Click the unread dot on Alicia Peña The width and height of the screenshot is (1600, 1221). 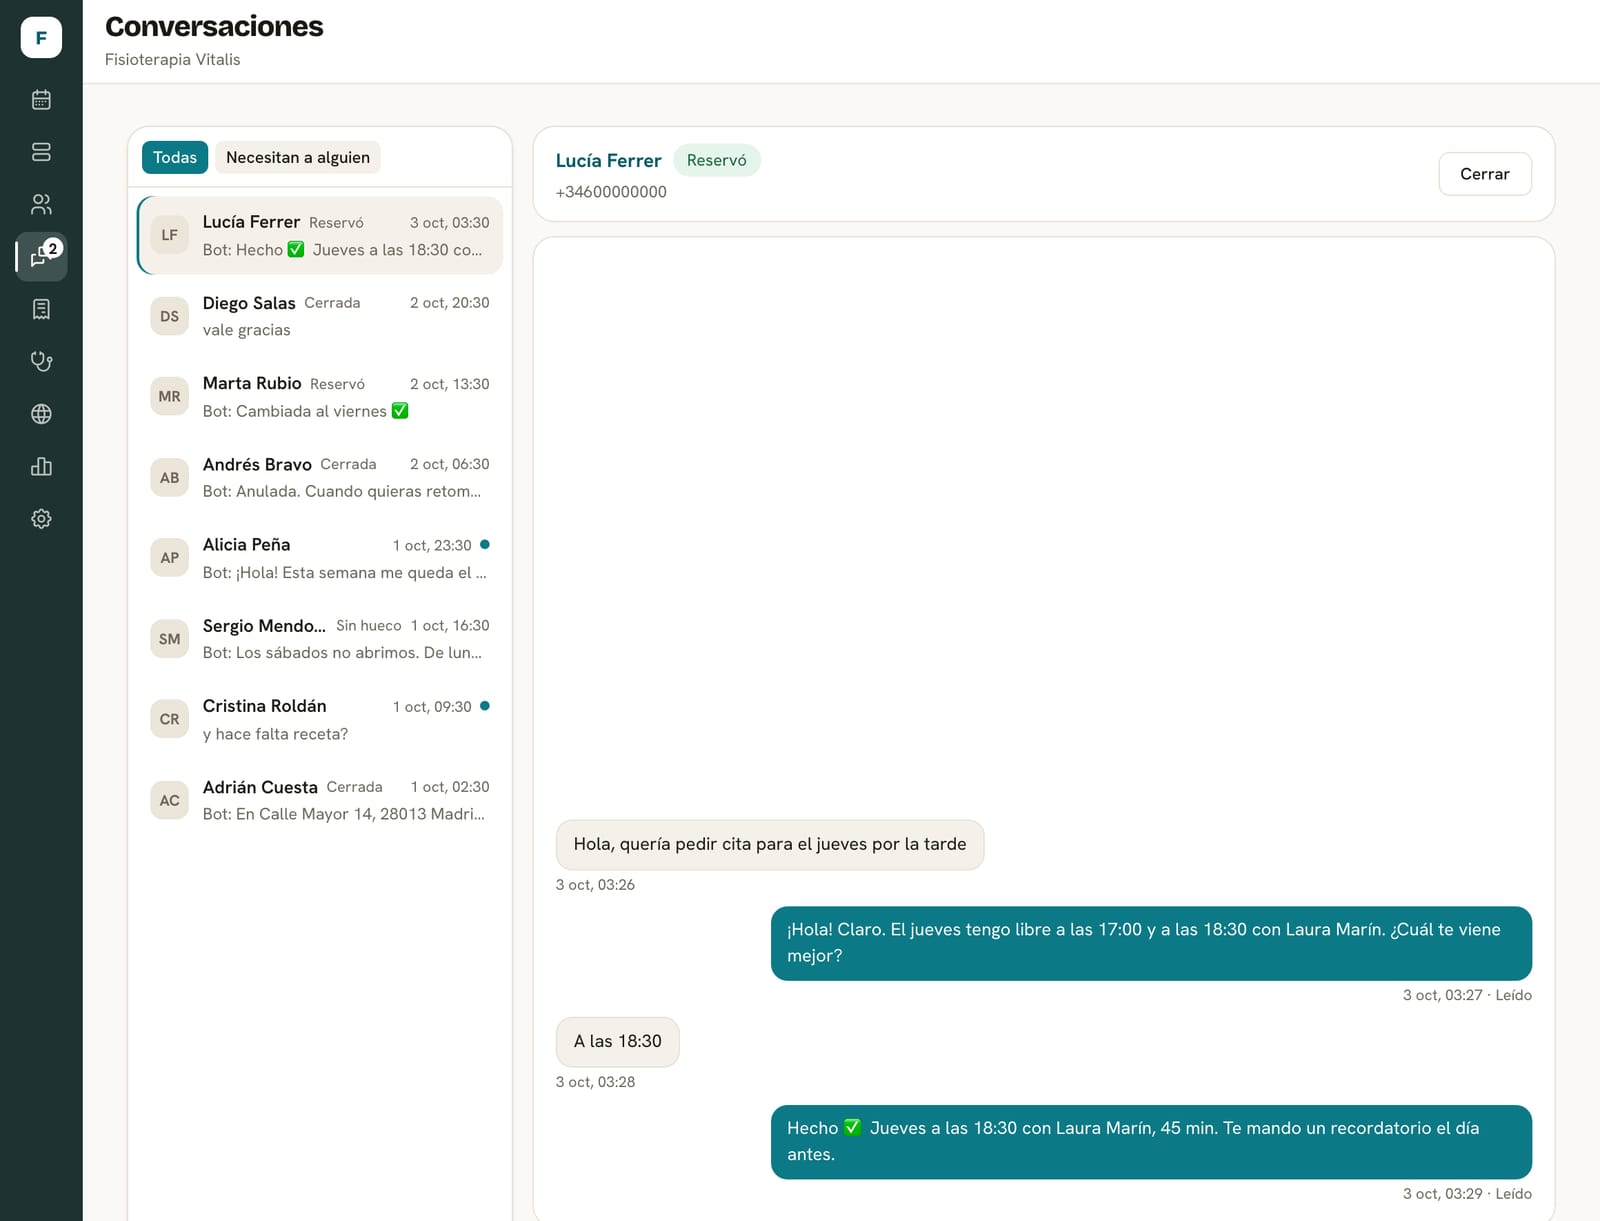point(485,545)
